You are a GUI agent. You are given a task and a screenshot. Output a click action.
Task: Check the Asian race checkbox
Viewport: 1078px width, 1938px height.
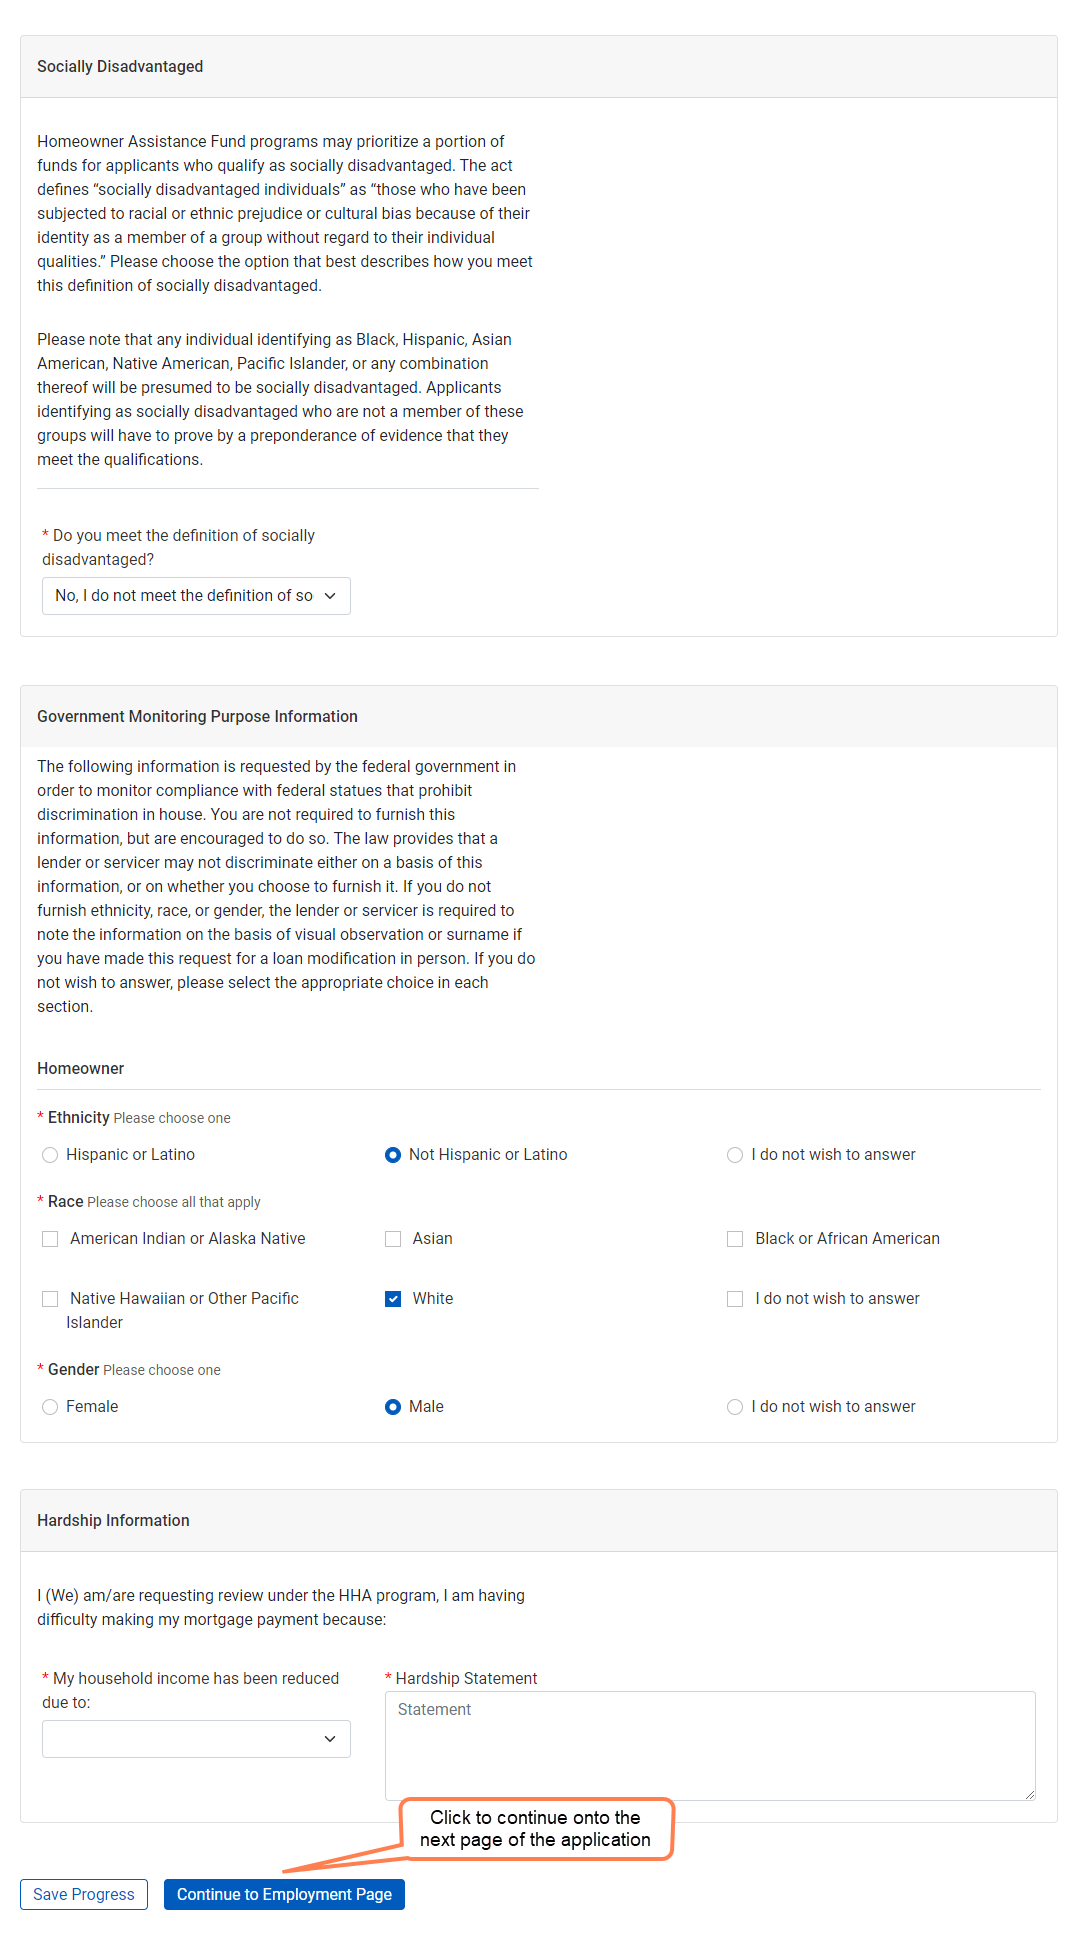tap(393, 1239)
